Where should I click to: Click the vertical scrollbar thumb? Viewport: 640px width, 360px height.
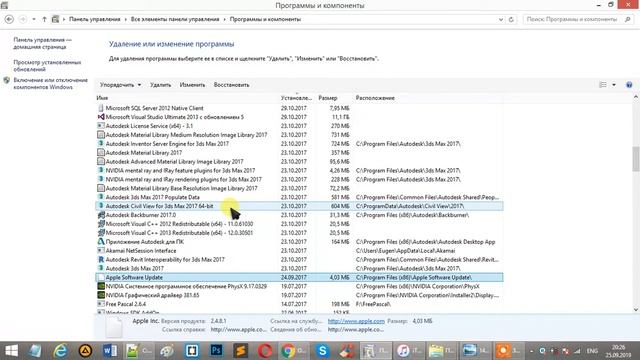tap(636, 159)
